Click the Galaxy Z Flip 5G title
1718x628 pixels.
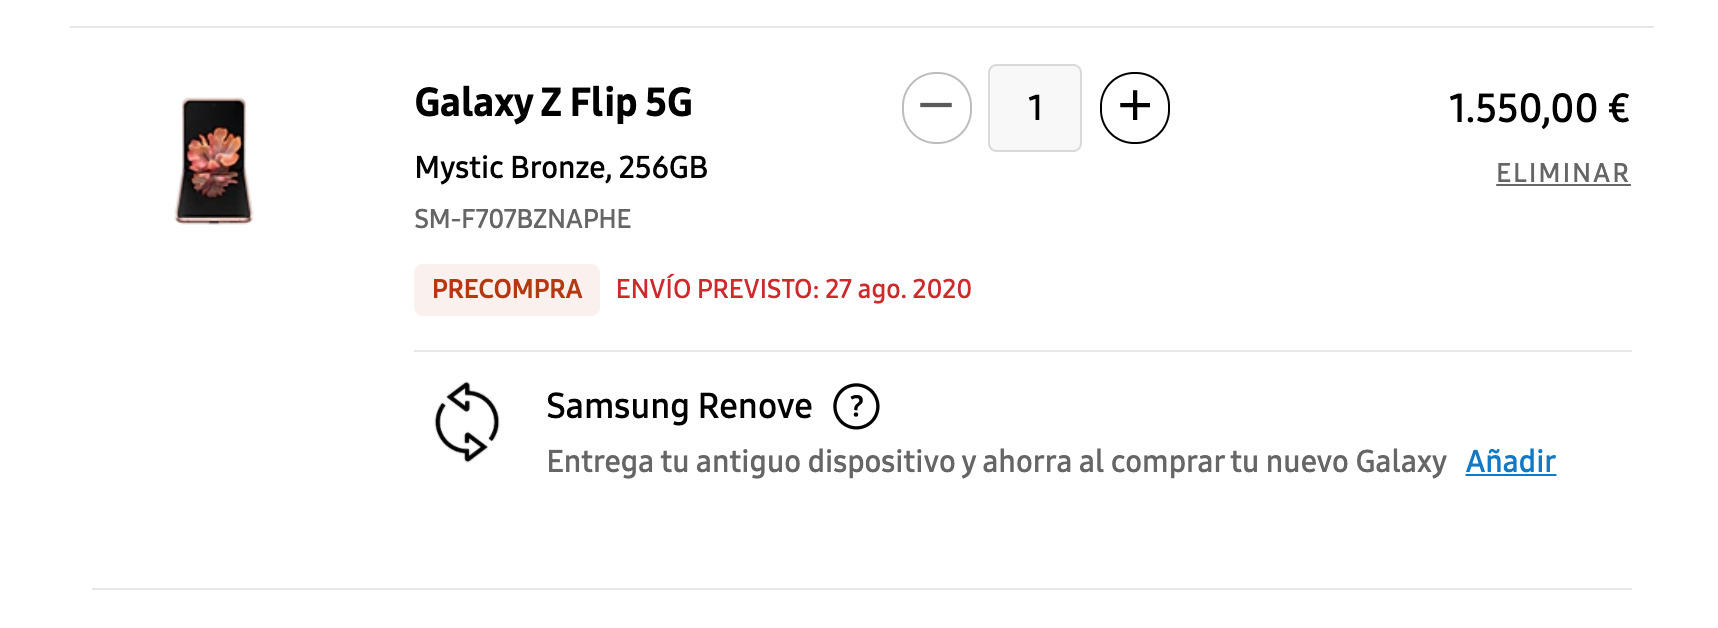(x=553, y=103)
